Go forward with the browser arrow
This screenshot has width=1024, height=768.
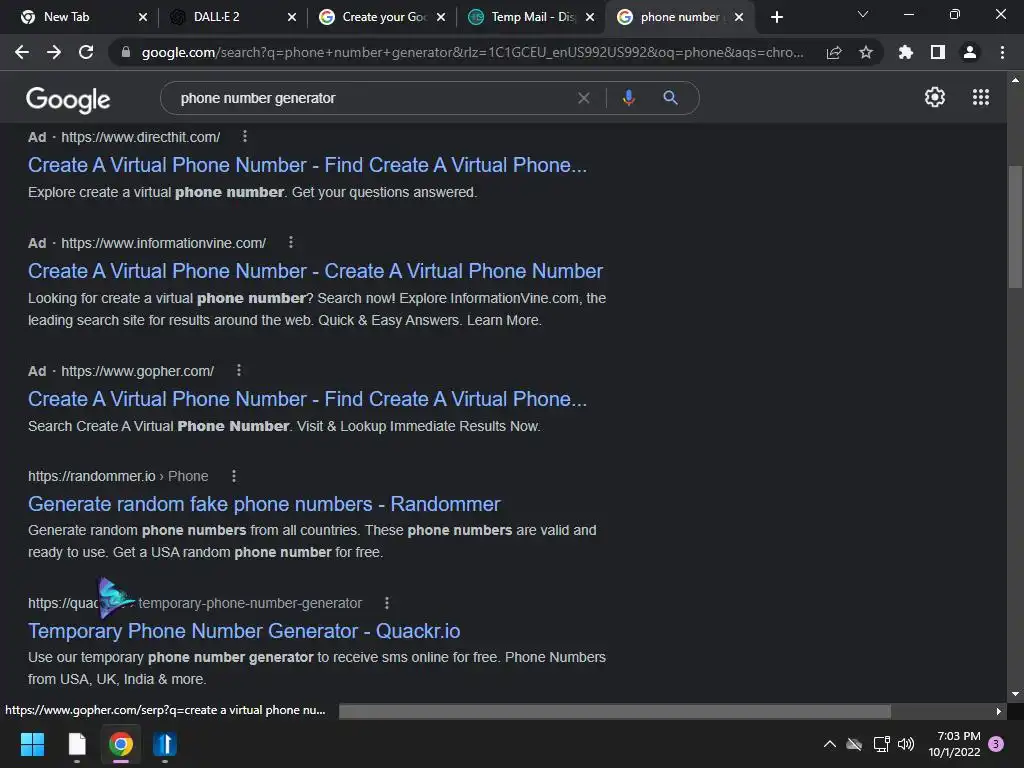54,52
